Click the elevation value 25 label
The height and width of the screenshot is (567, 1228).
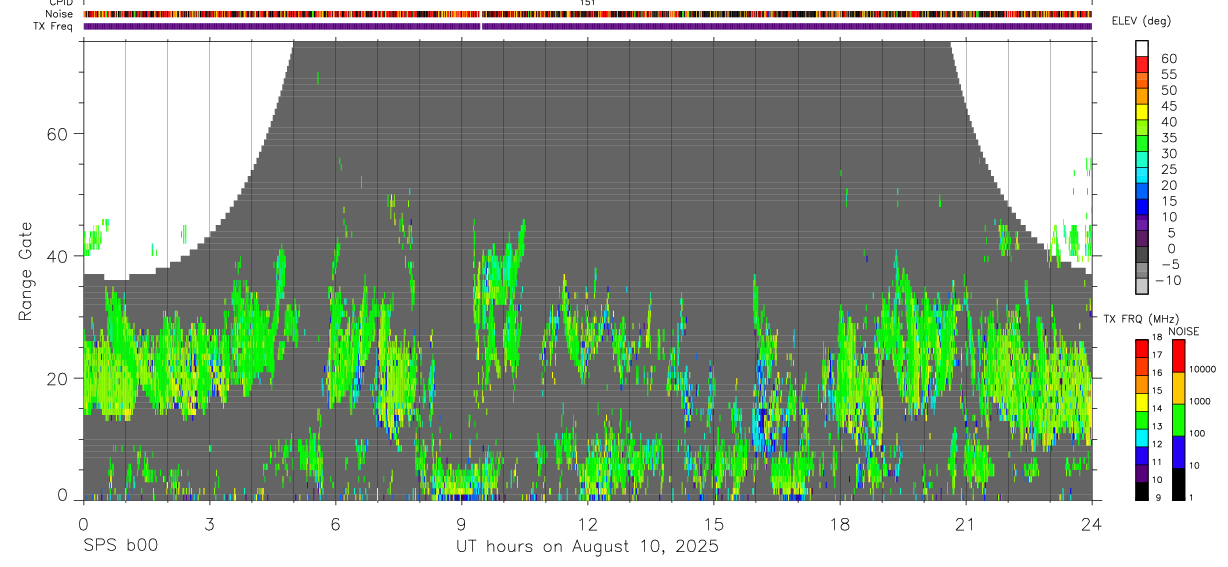[x=1169, y=170]
